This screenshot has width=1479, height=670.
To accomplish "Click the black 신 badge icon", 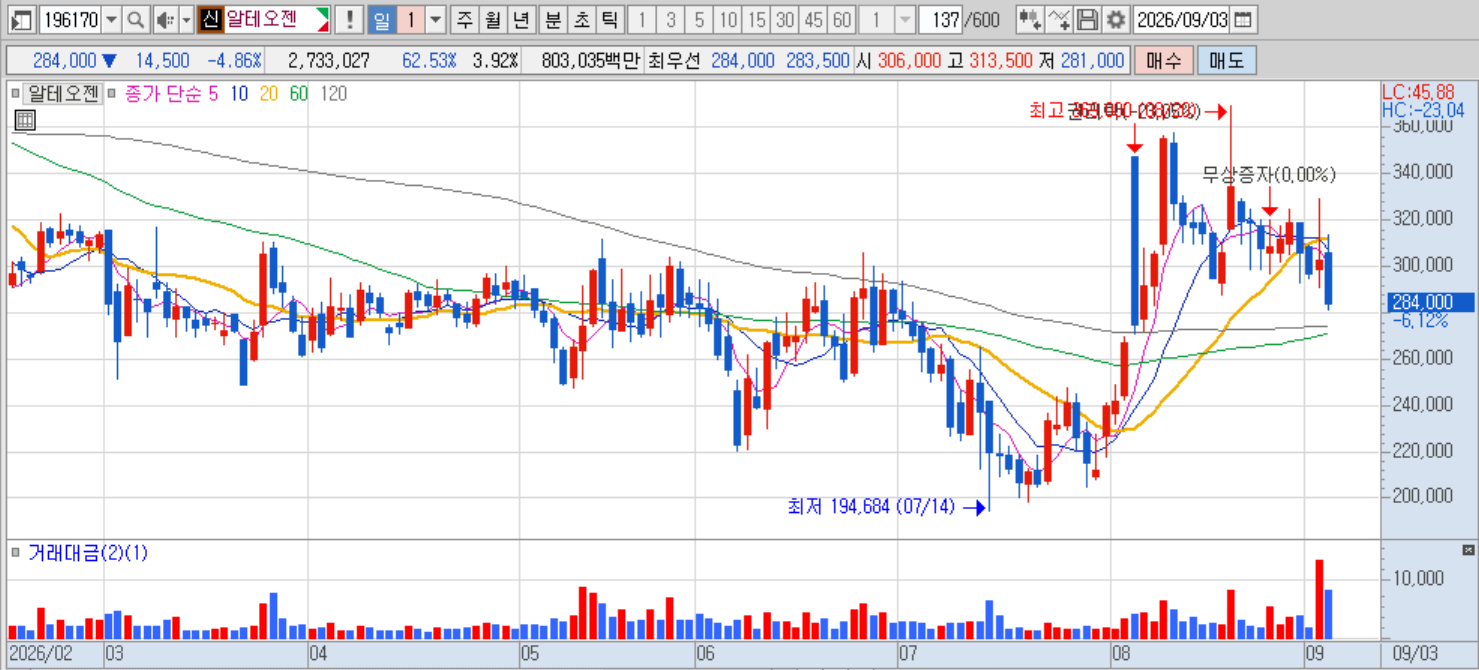I will click(x=210, y=19).
